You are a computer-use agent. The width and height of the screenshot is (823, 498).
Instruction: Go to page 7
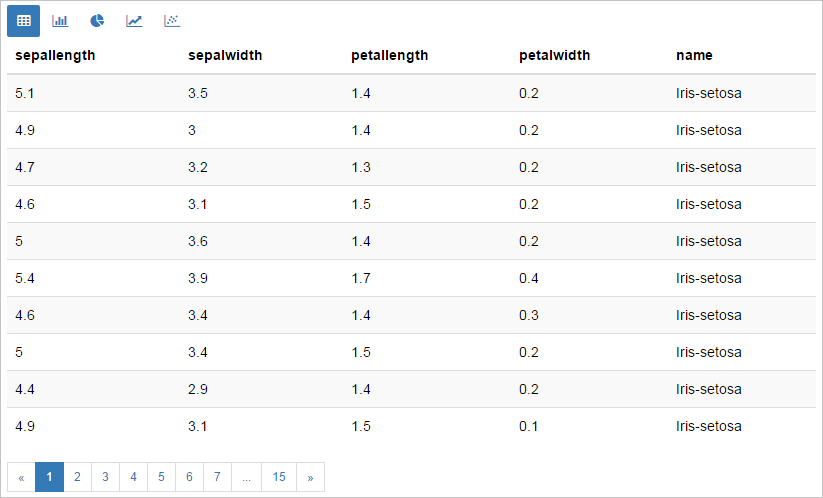[x=217, y=477]
